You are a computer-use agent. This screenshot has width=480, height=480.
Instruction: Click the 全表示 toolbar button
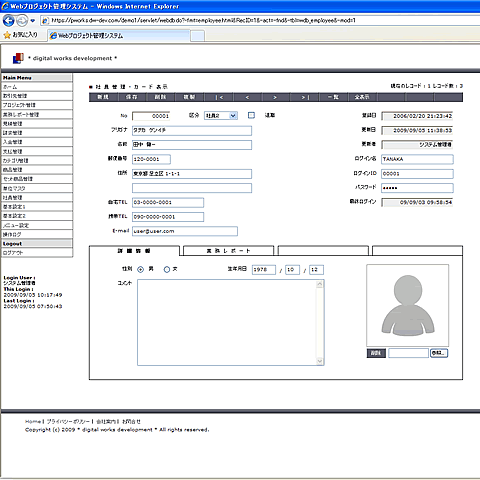[x=362, y=97]
